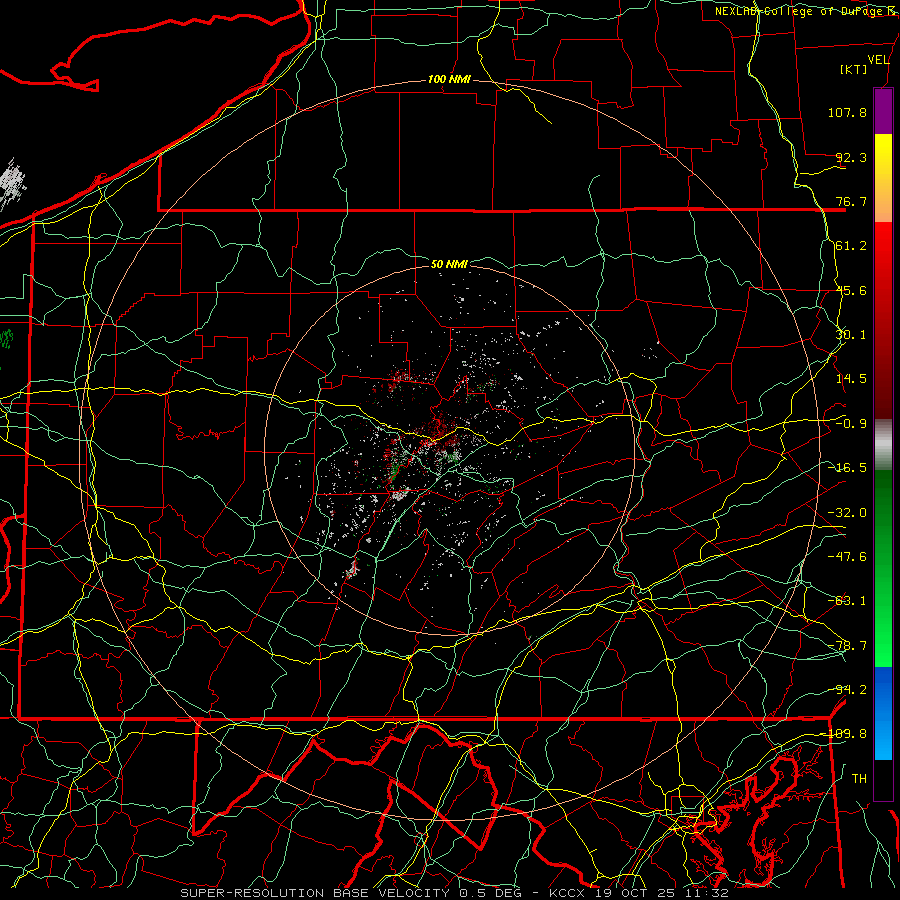Click the -47.6 value on the velocity scale
This screenshot has height=900, width=900.
pos(847,557)
